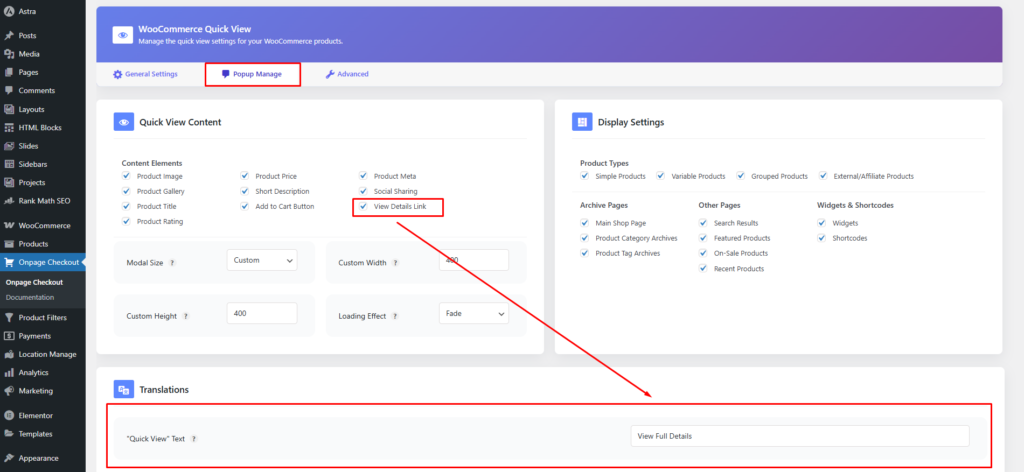Click the Quick View Text input field
Screen dimensions: 1024x472
[x=799, y=436]
